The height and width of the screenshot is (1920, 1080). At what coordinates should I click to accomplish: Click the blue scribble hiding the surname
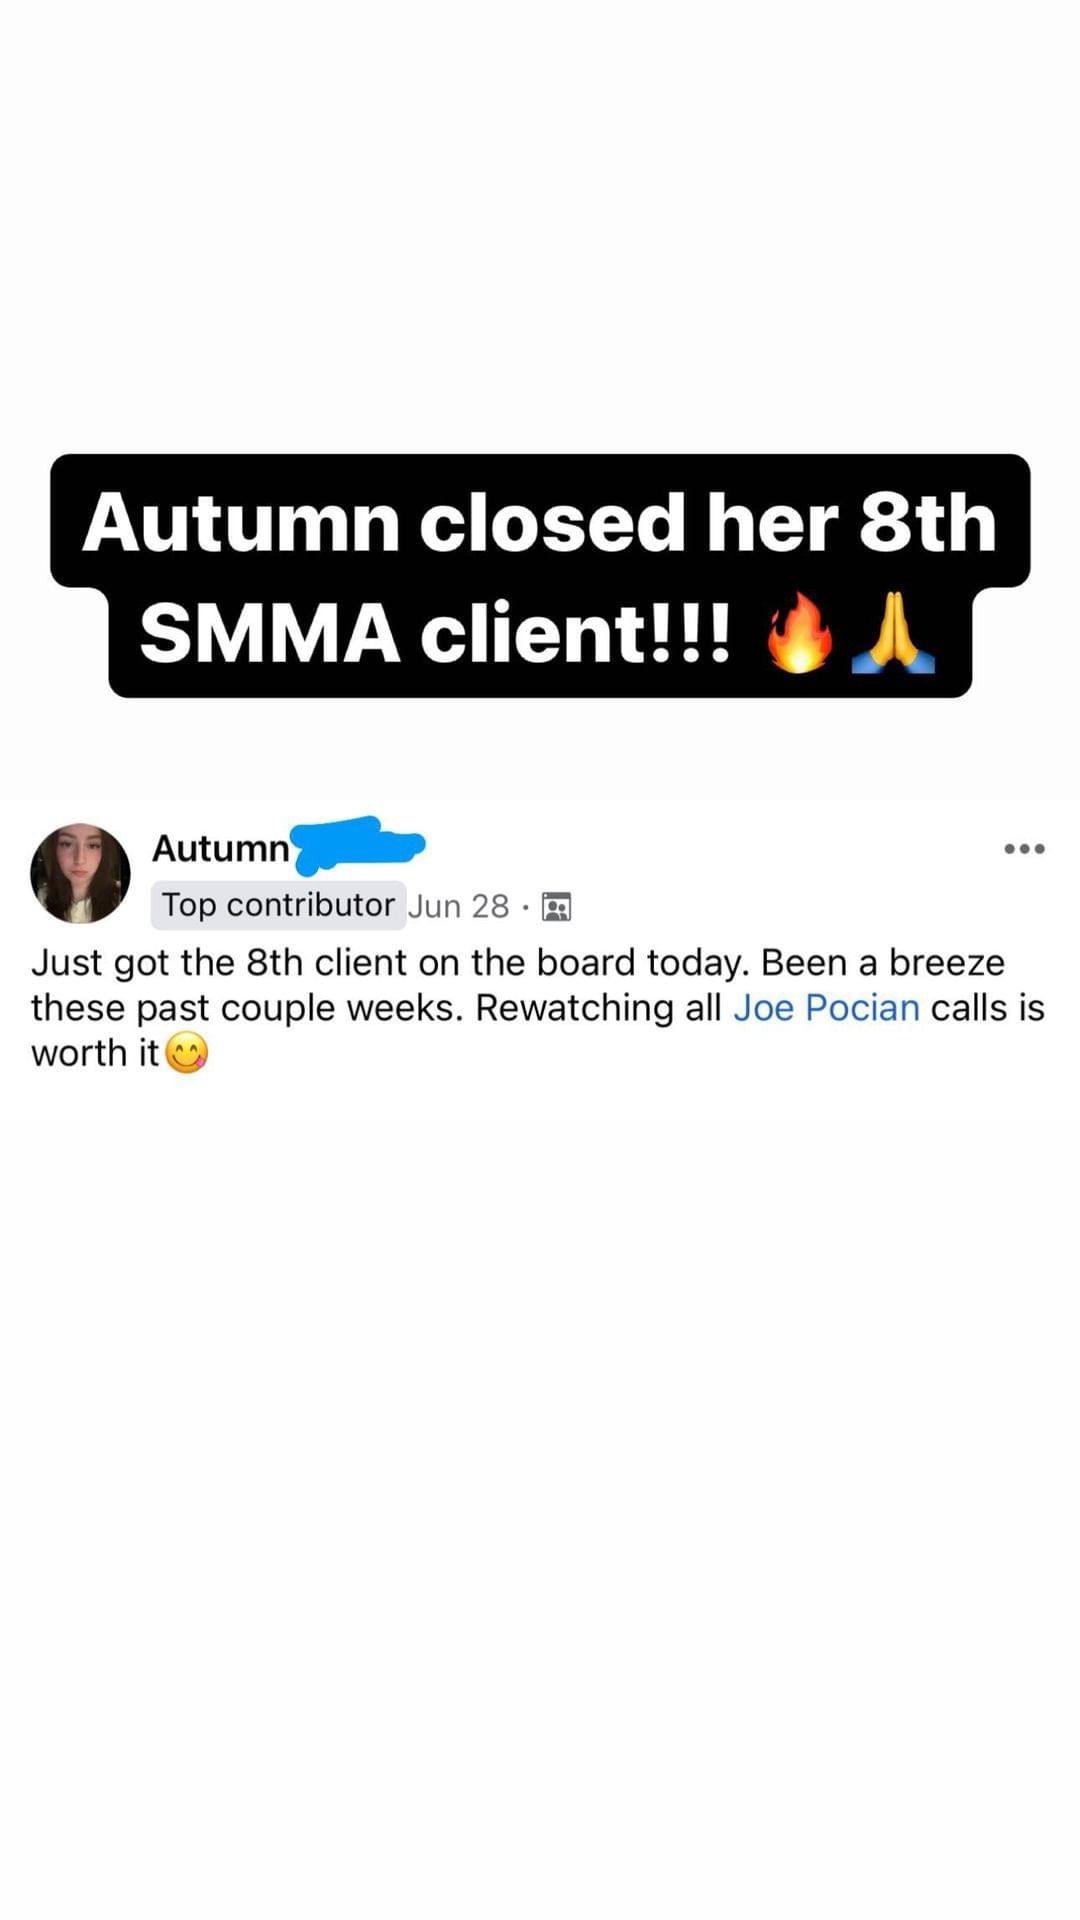click(x=357, y=843)
